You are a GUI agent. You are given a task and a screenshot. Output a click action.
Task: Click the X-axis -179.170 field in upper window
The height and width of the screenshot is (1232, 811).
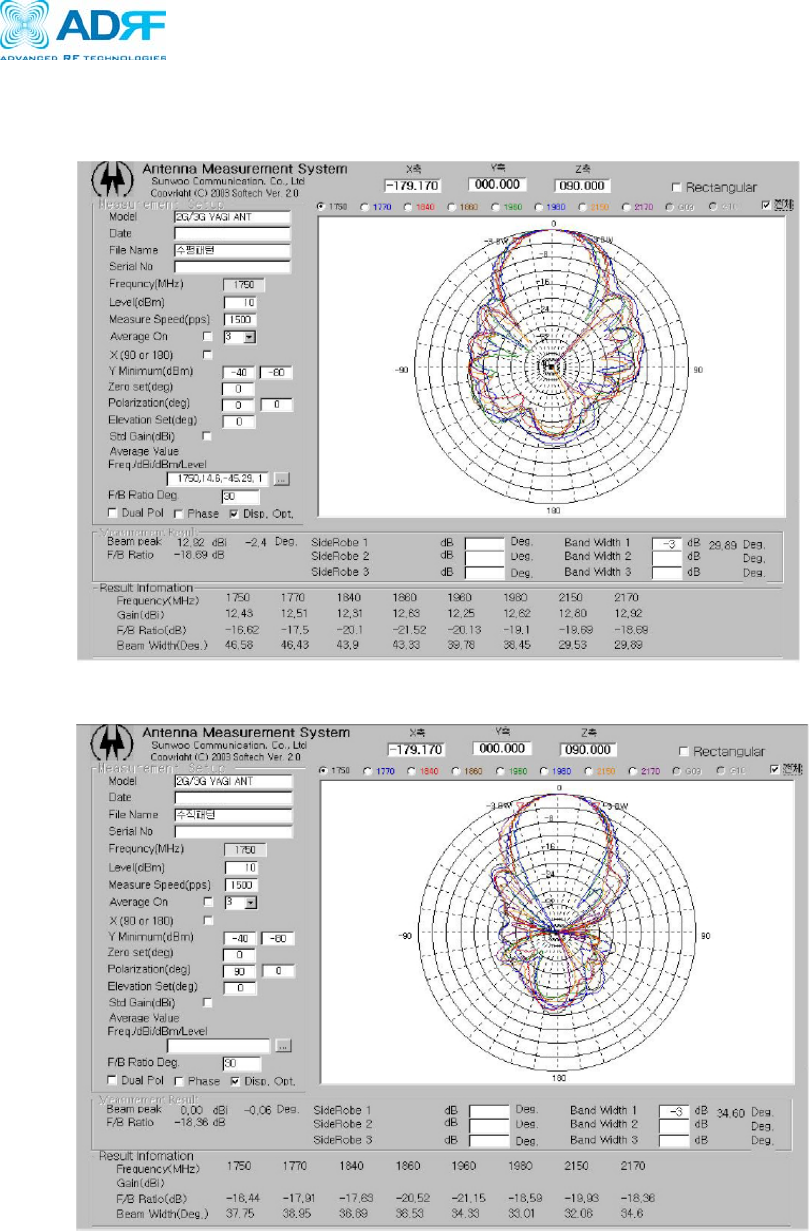[415, 186]
